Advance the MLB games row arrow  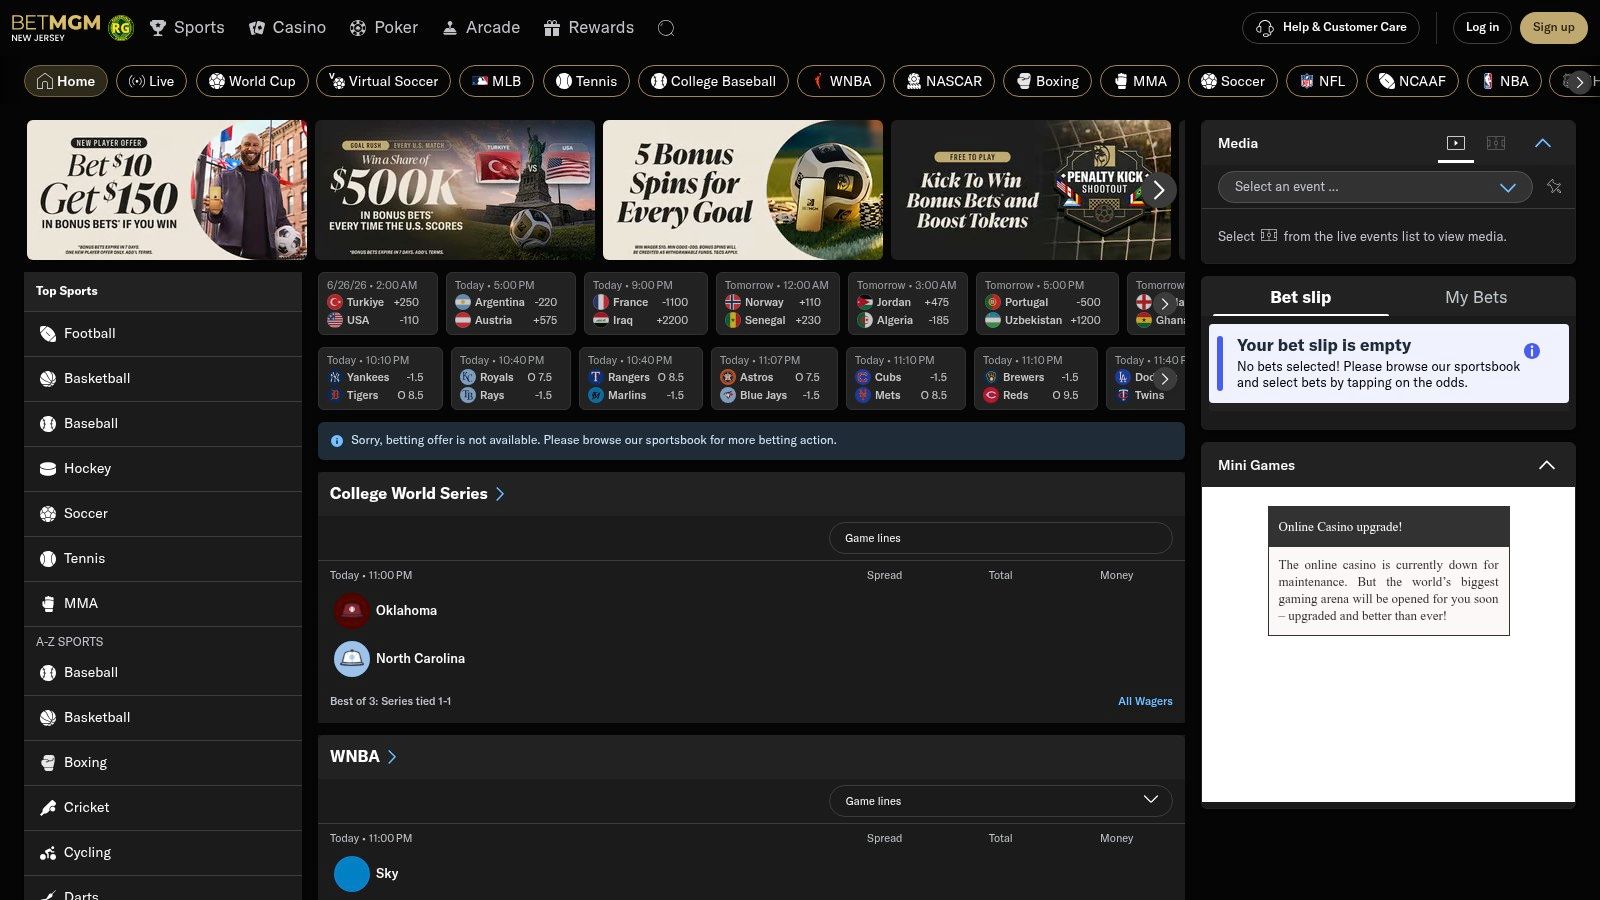pos(1164,379)
